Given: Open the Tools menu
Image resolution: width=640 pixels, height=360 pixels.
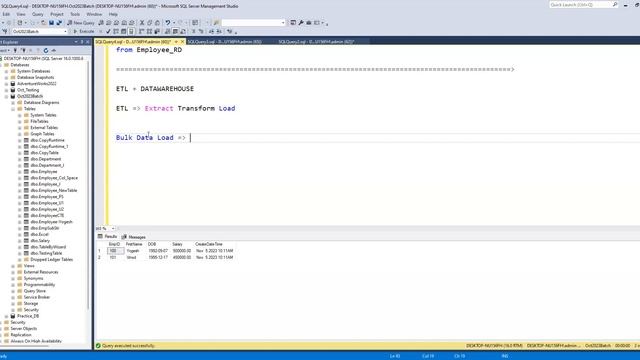Looking at the screenshot, I should point(75,14).
